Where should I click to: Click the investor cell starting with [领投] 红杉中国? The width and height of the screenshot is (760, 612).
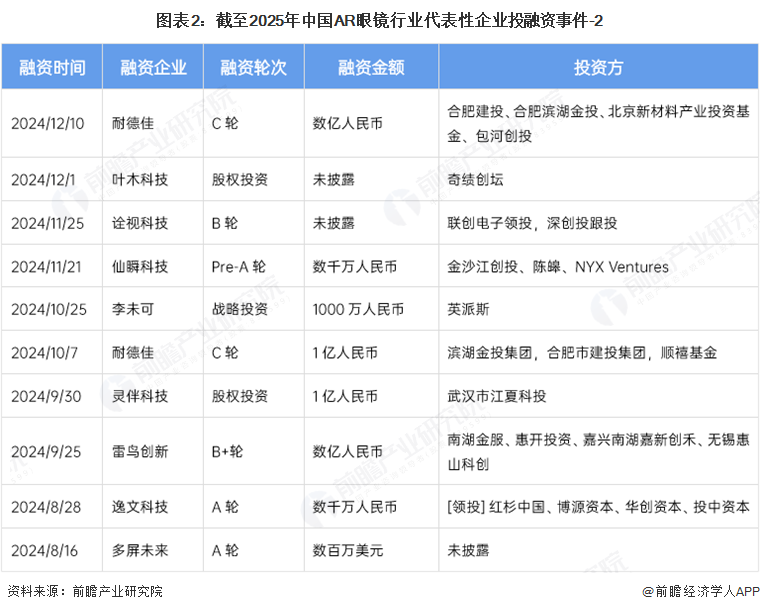598,507
